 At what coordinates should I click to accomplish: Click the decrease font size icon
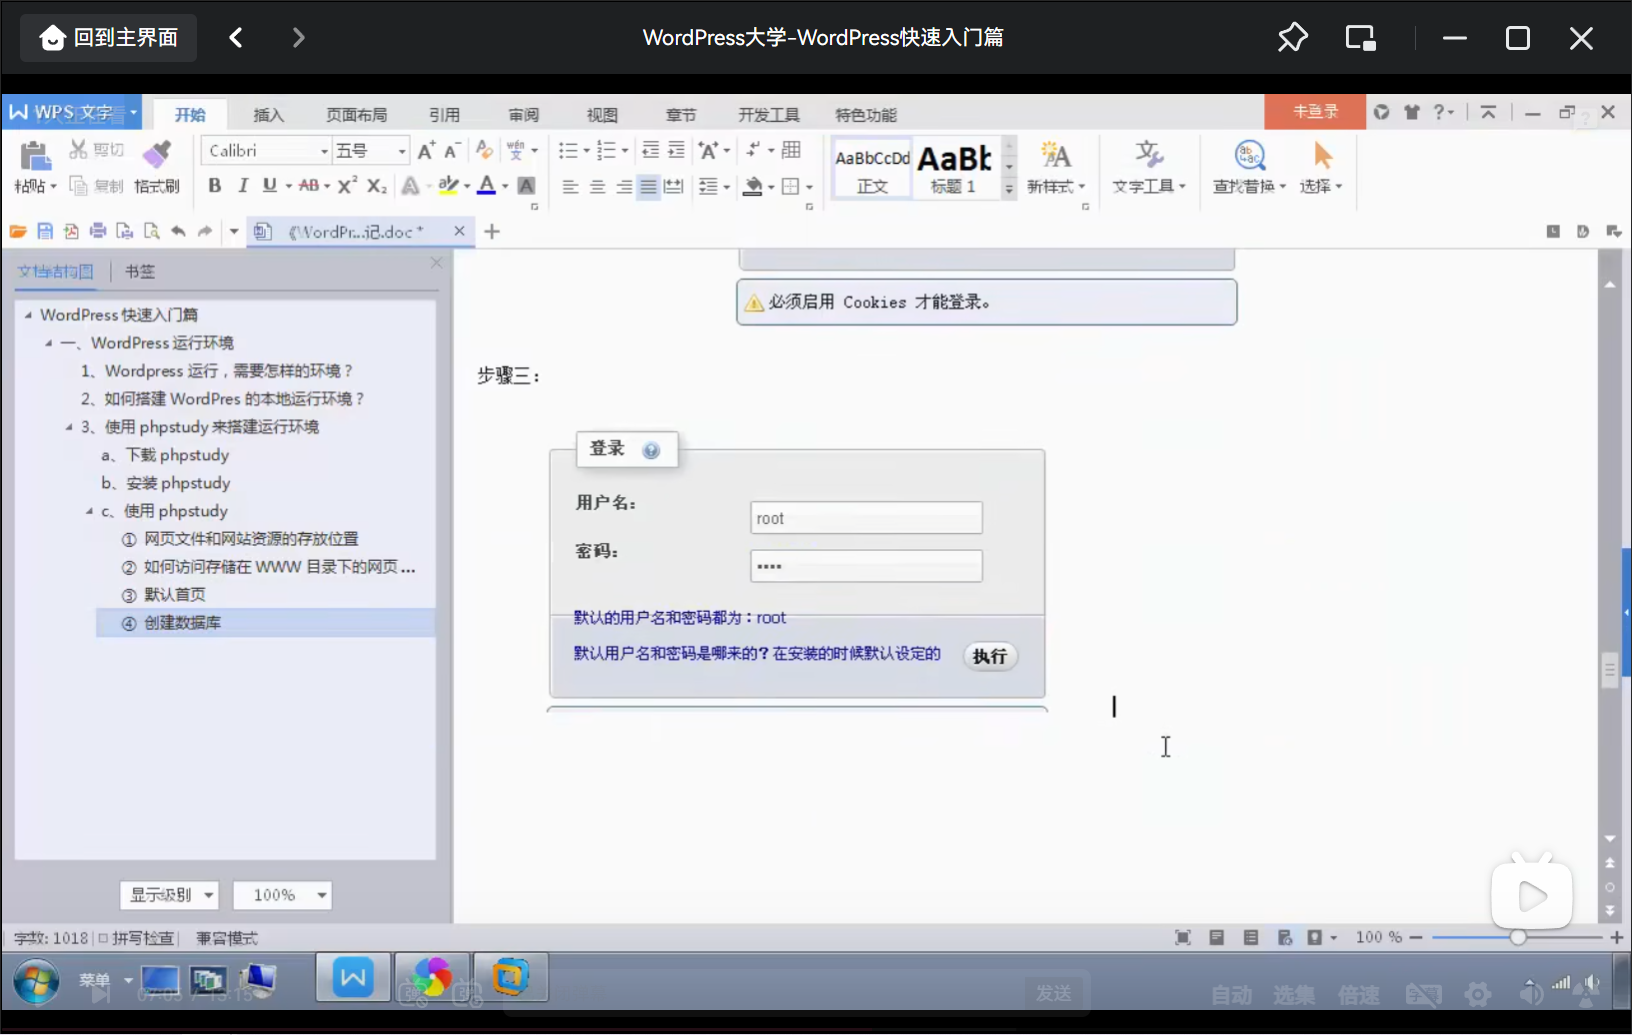(451, 150)
